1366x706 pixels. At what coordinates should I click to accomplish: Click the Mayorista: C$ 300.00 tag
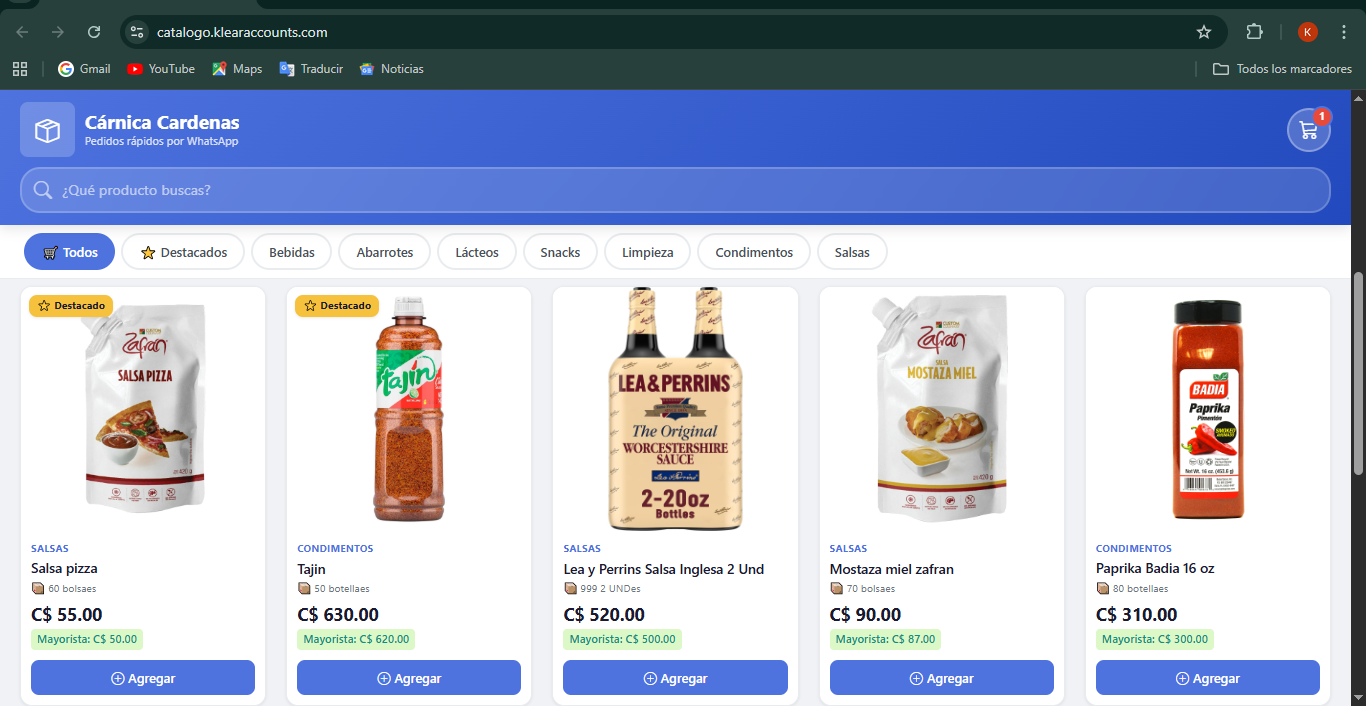tap(1155, 640)
